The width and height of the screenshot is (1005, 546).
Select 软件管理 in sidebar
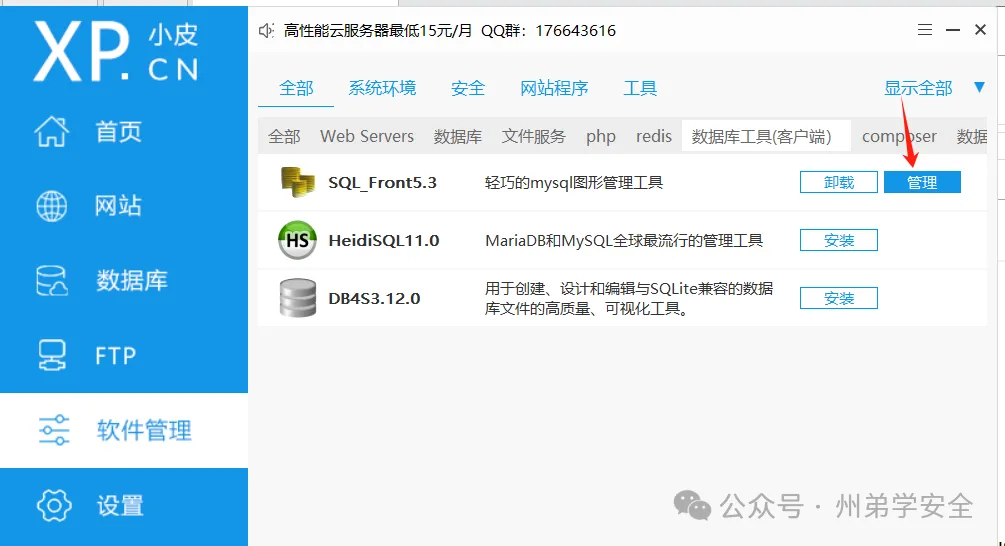point(124,430)
